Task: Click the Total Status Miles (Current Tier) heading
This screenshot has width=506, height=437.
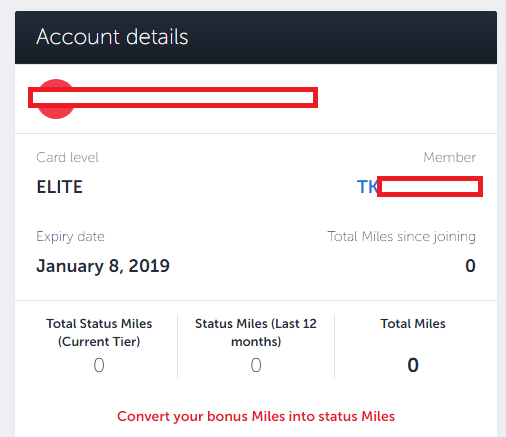Action: click(x=99, y=333)
